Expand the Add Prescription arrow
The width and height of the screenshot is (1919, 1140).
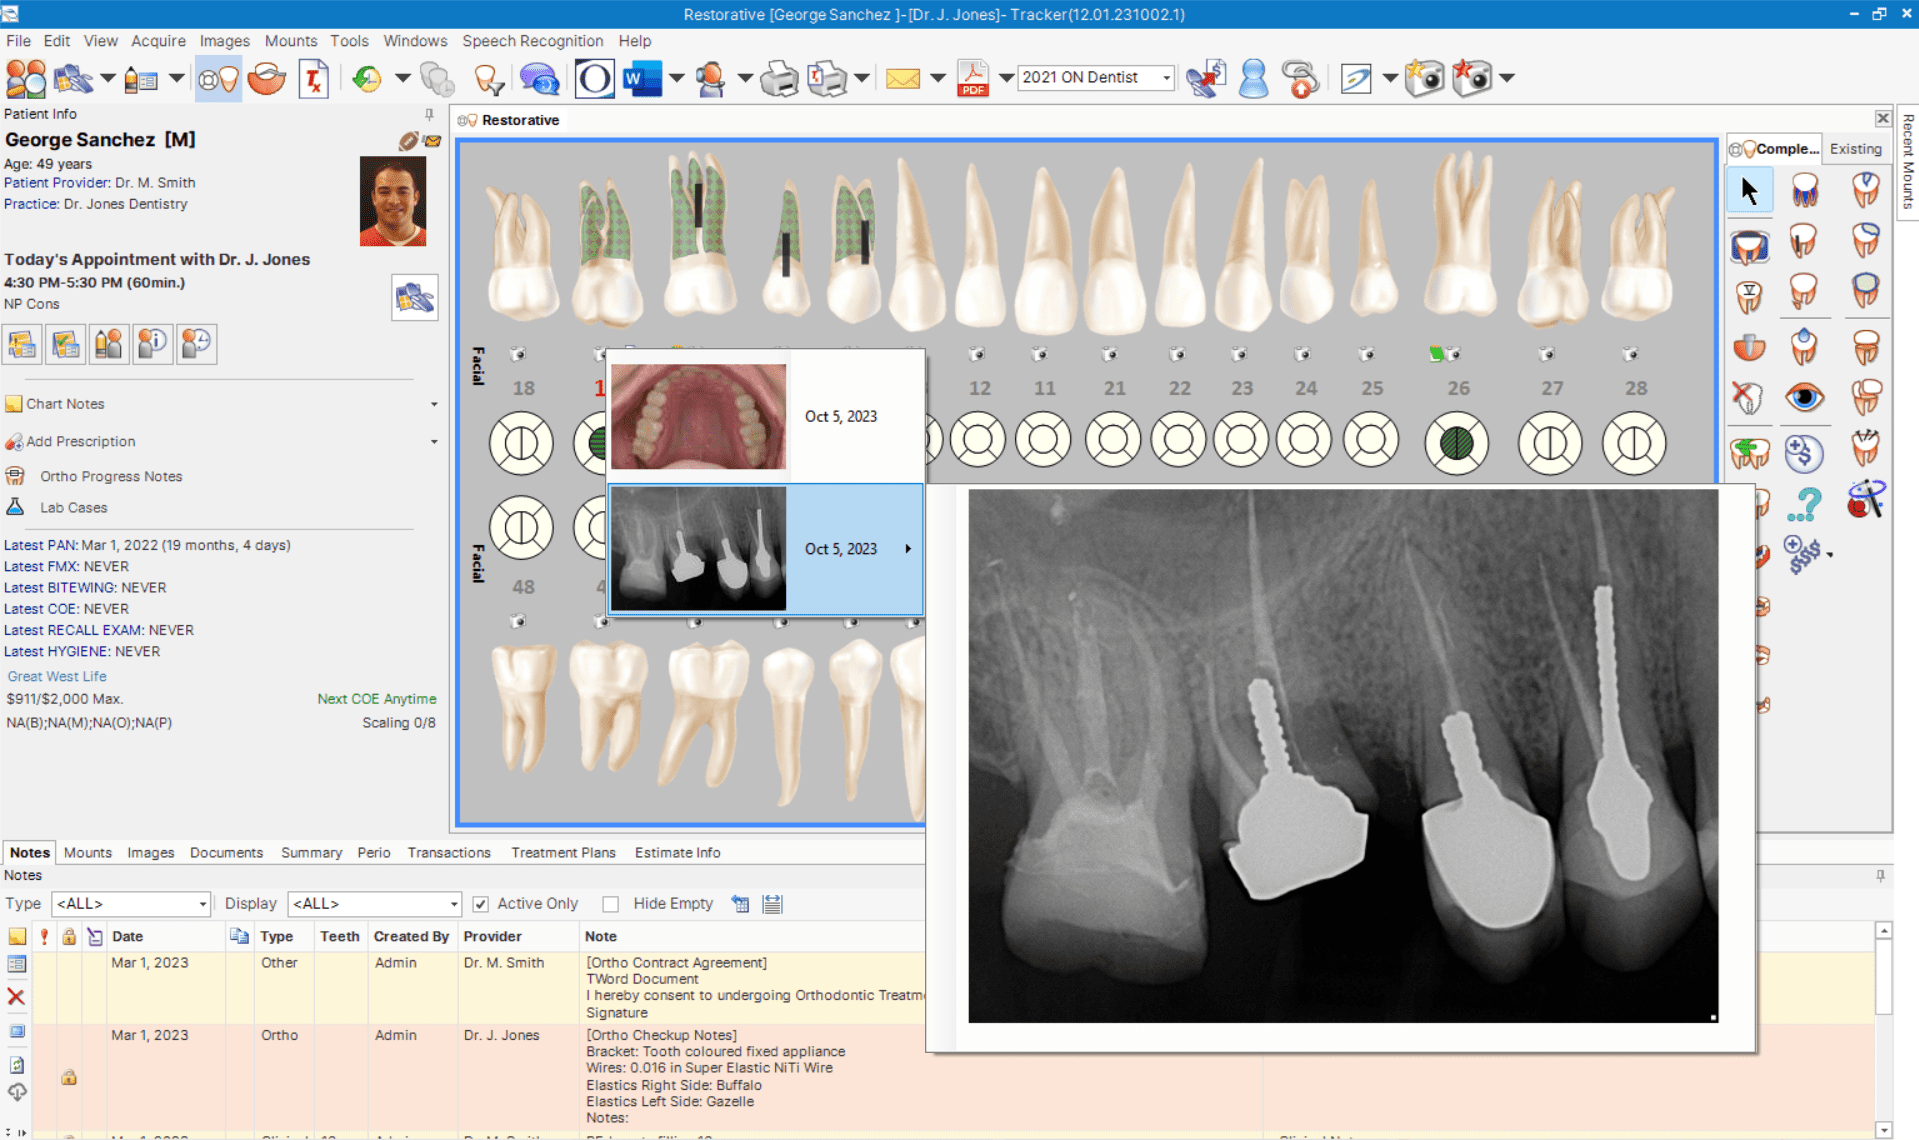(434, 441)
